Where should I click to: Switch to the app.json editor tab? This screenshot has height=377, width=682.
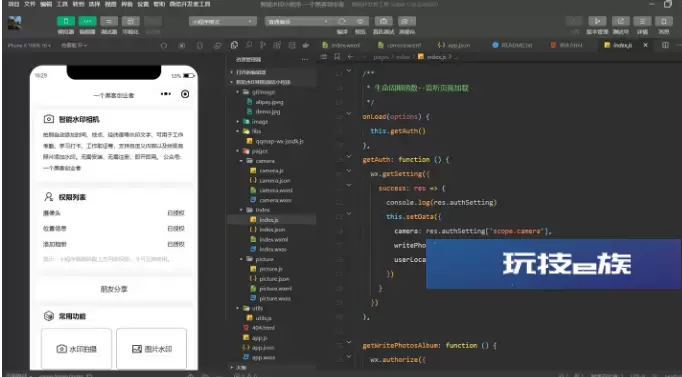coord(454,45)
